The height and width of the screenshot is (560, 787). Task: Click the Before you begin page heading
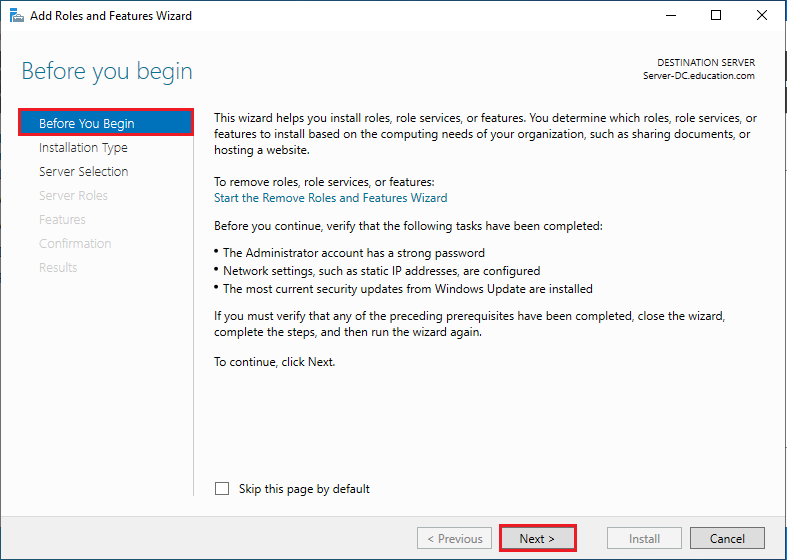(x=107, y=72)
